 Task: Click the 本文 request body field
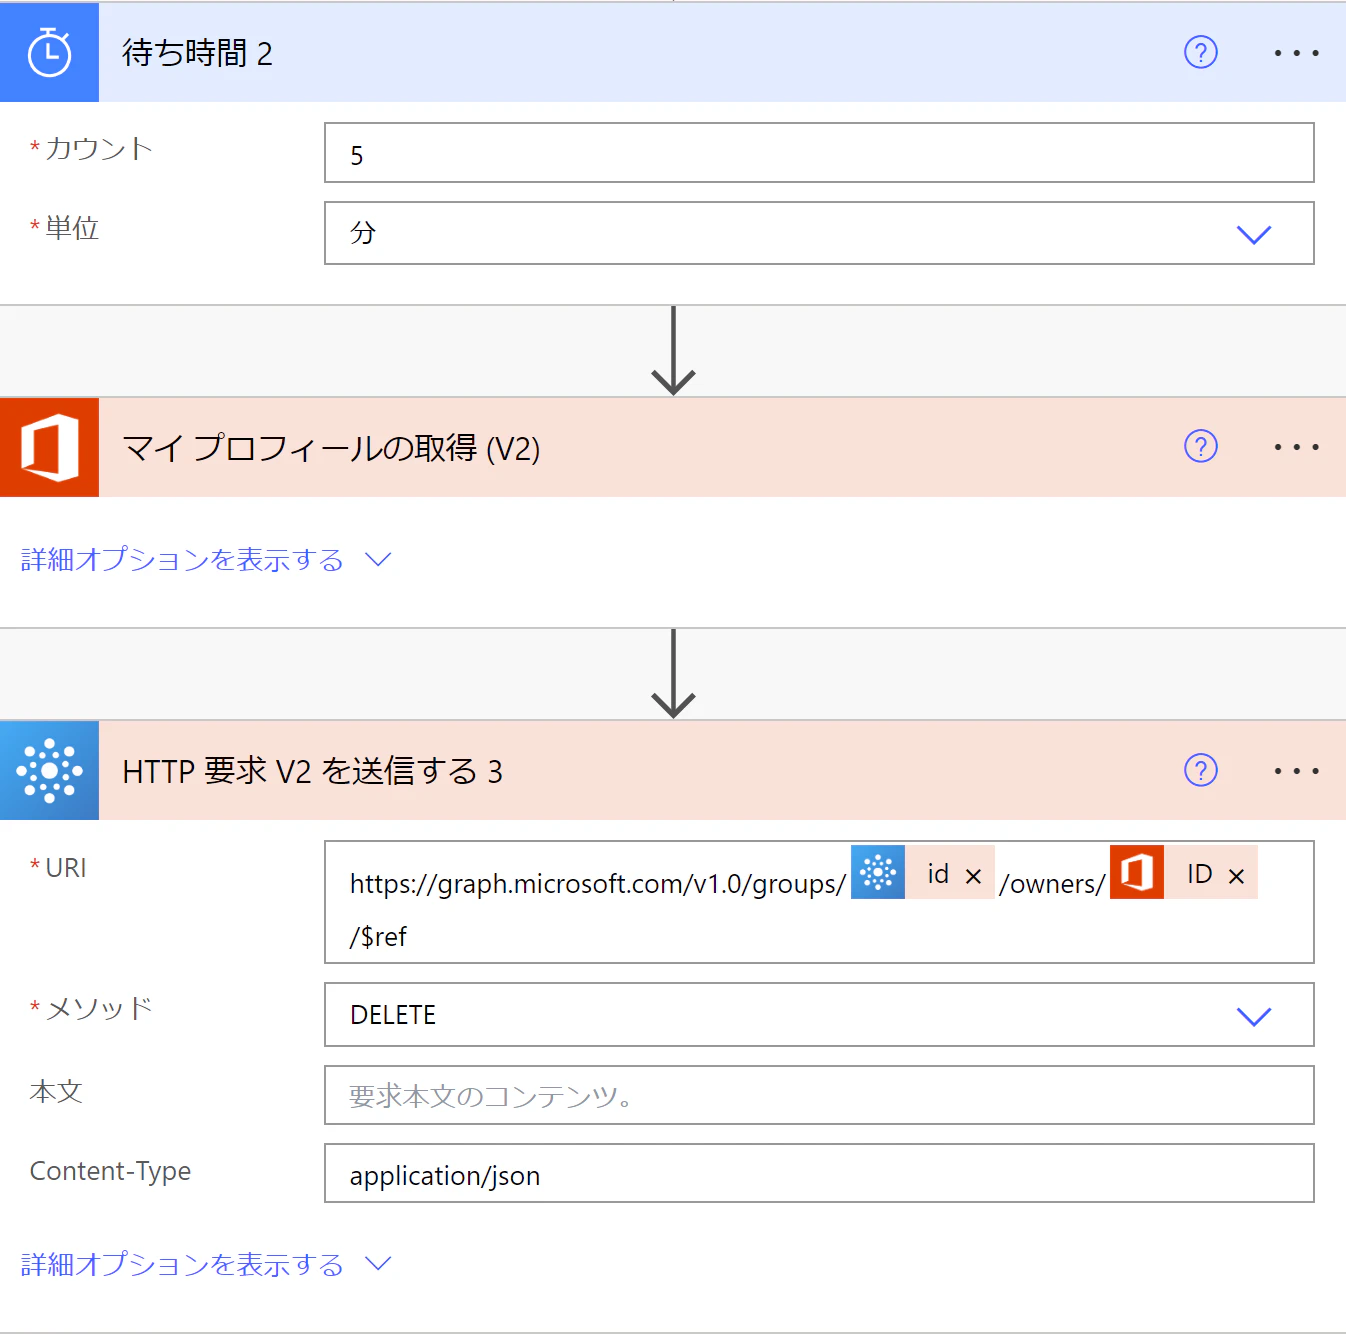[x=819, y=1095]
